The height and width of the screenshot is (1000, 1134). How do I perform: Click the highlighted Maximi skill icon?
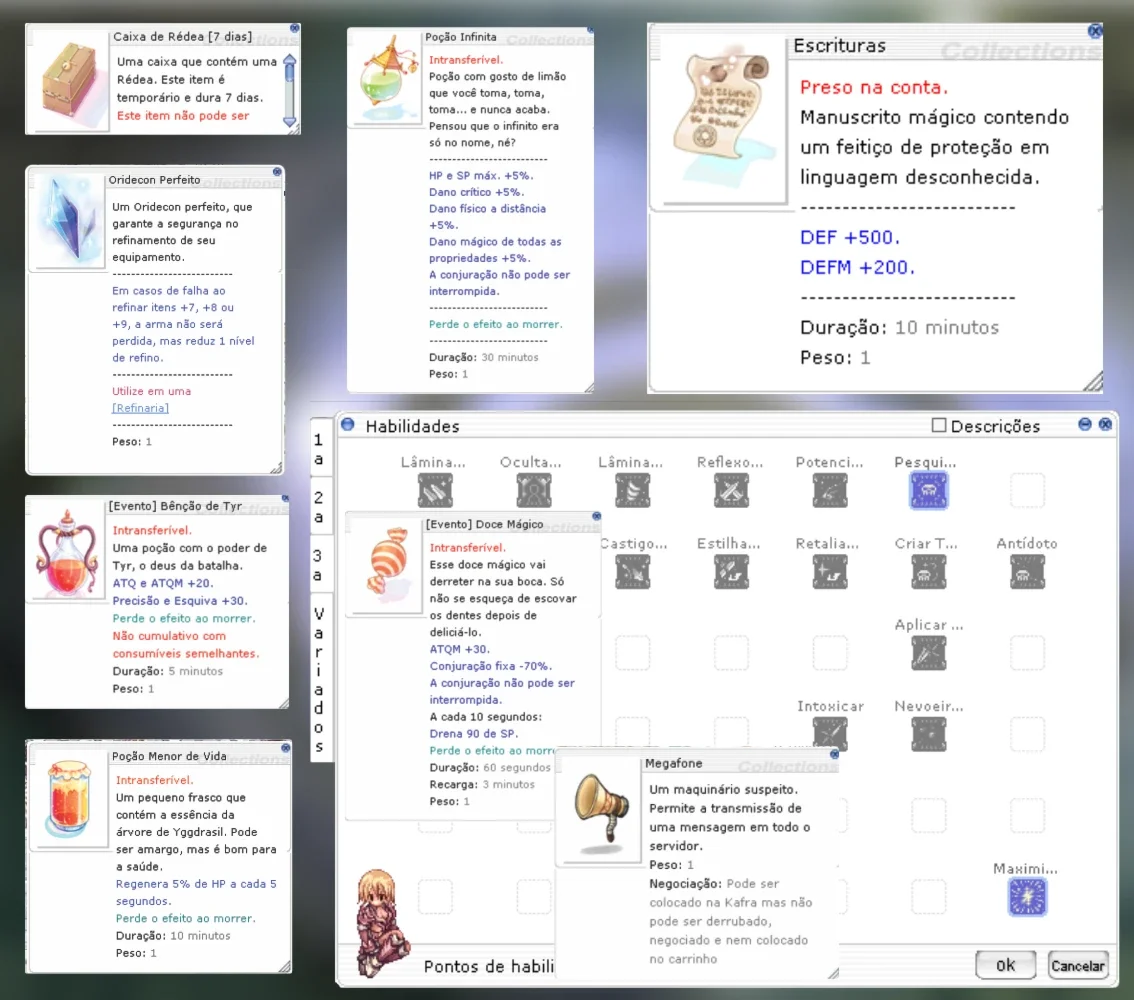(x=1027, y=897)
